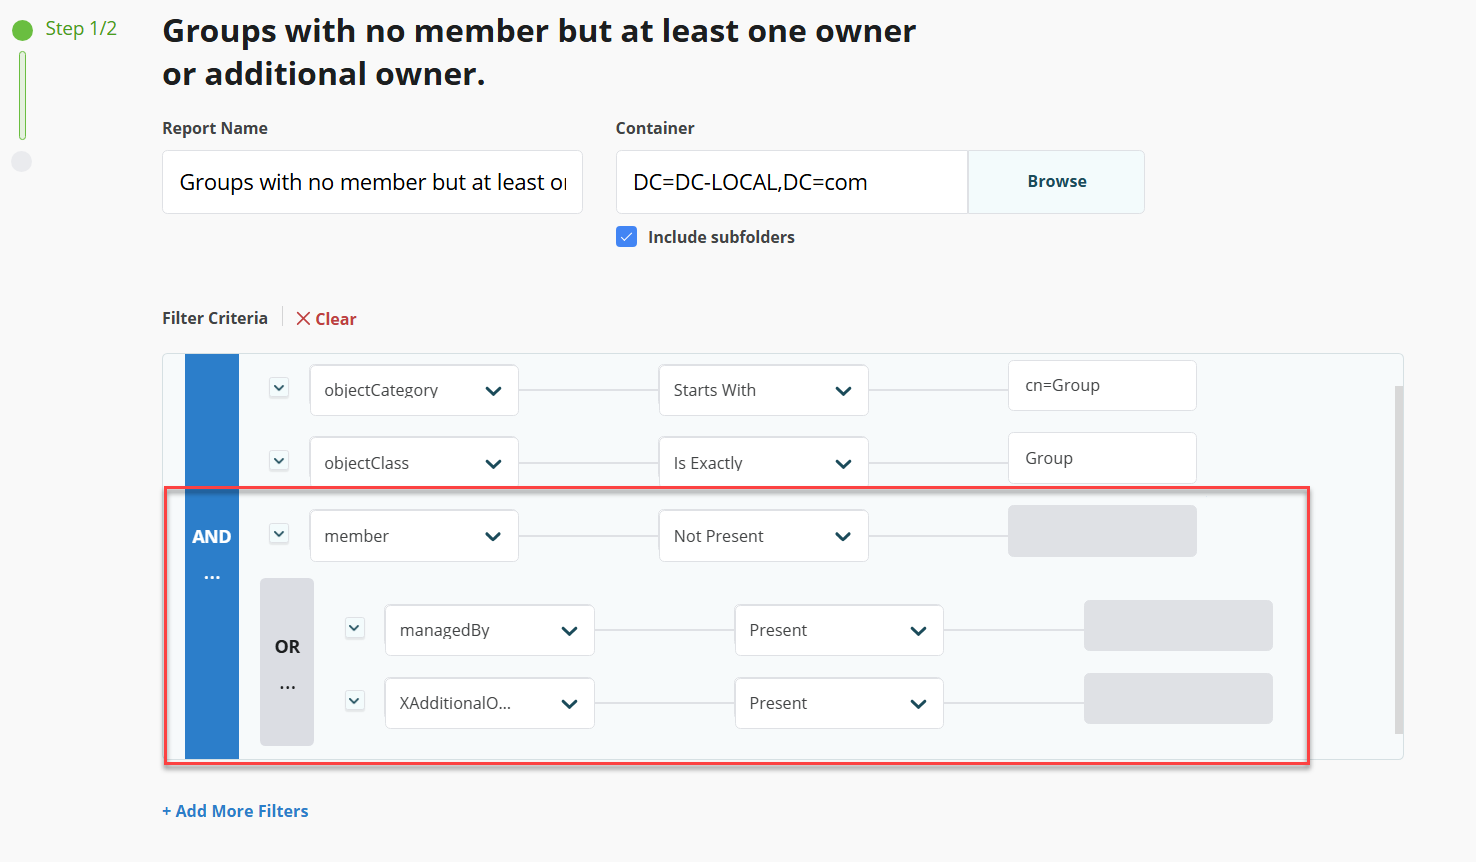
Task: Click the red X Clear icon
Action: click(x=303, y=318)
